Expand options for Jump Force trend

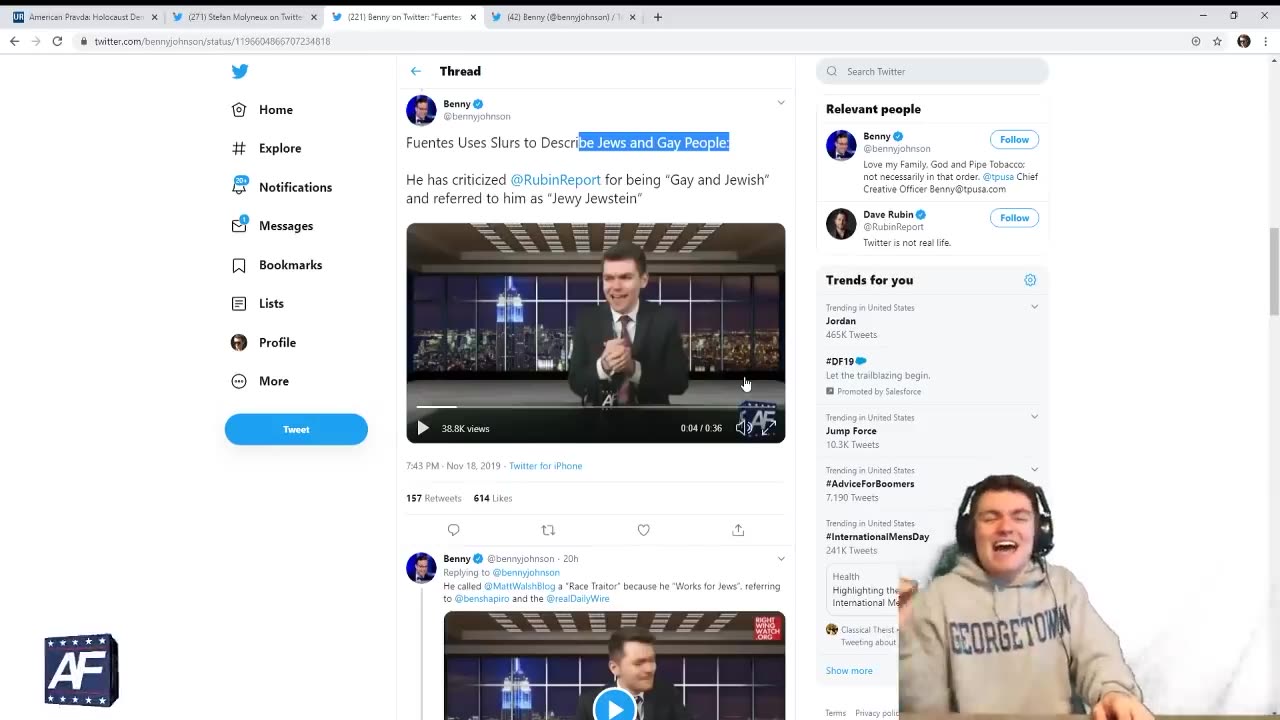click(x=1034, y=417)
